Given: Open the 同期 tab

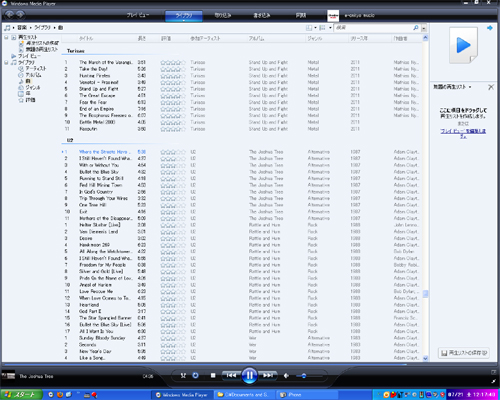Looking at the screenshot, I should point(301,15).
